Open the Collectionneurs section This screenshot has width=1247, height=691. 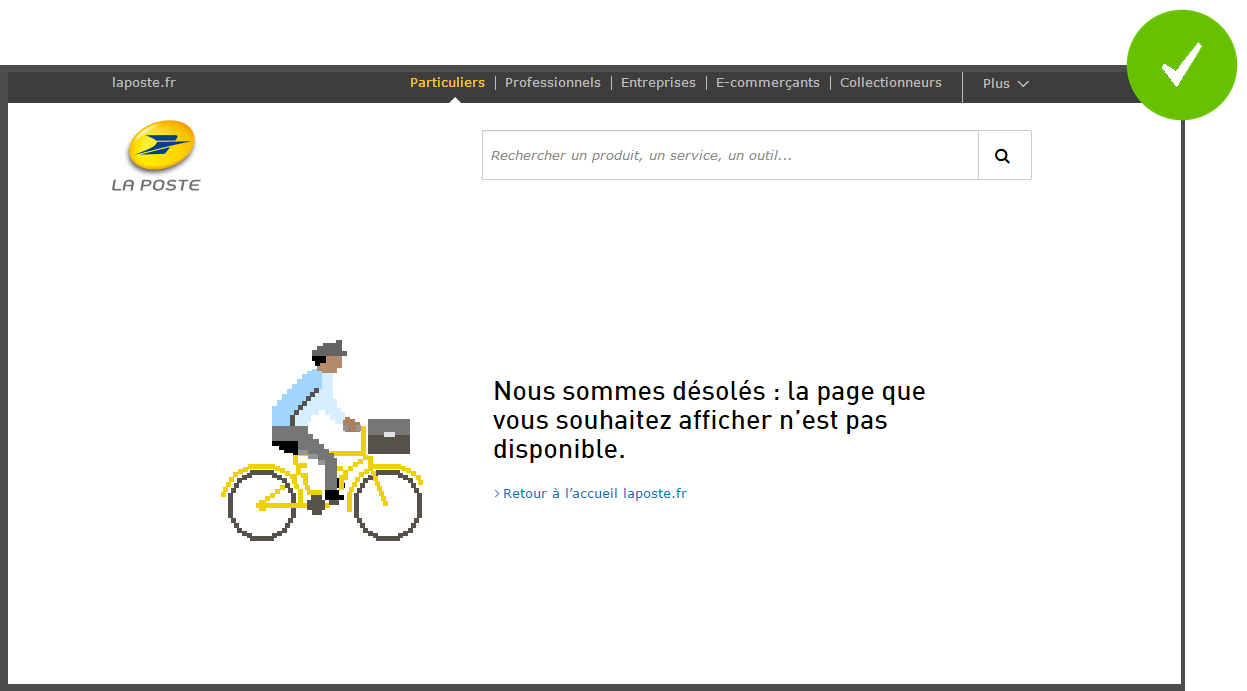point(890,83)
